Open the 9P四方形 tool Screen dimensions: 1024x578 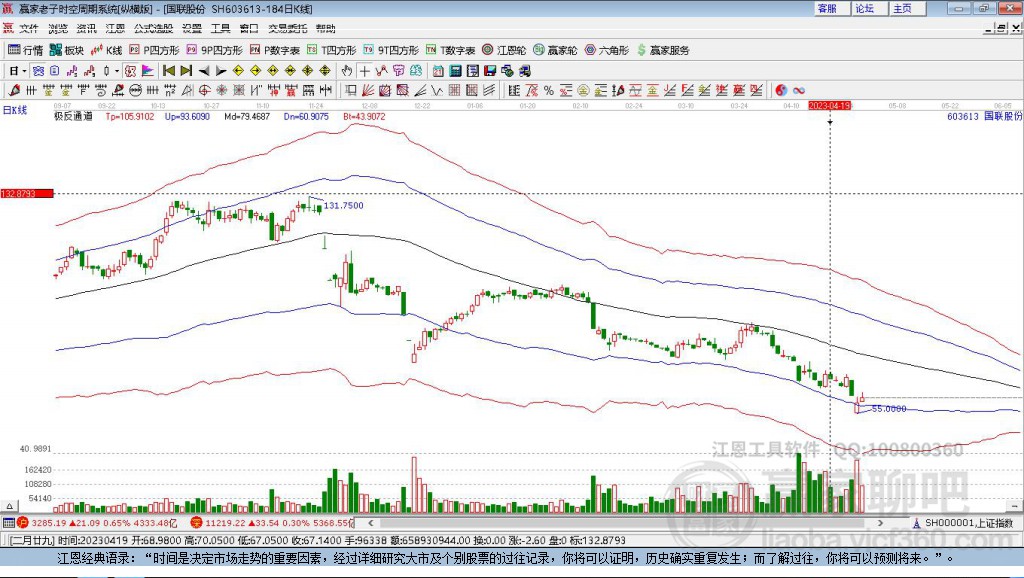[214, 50]
